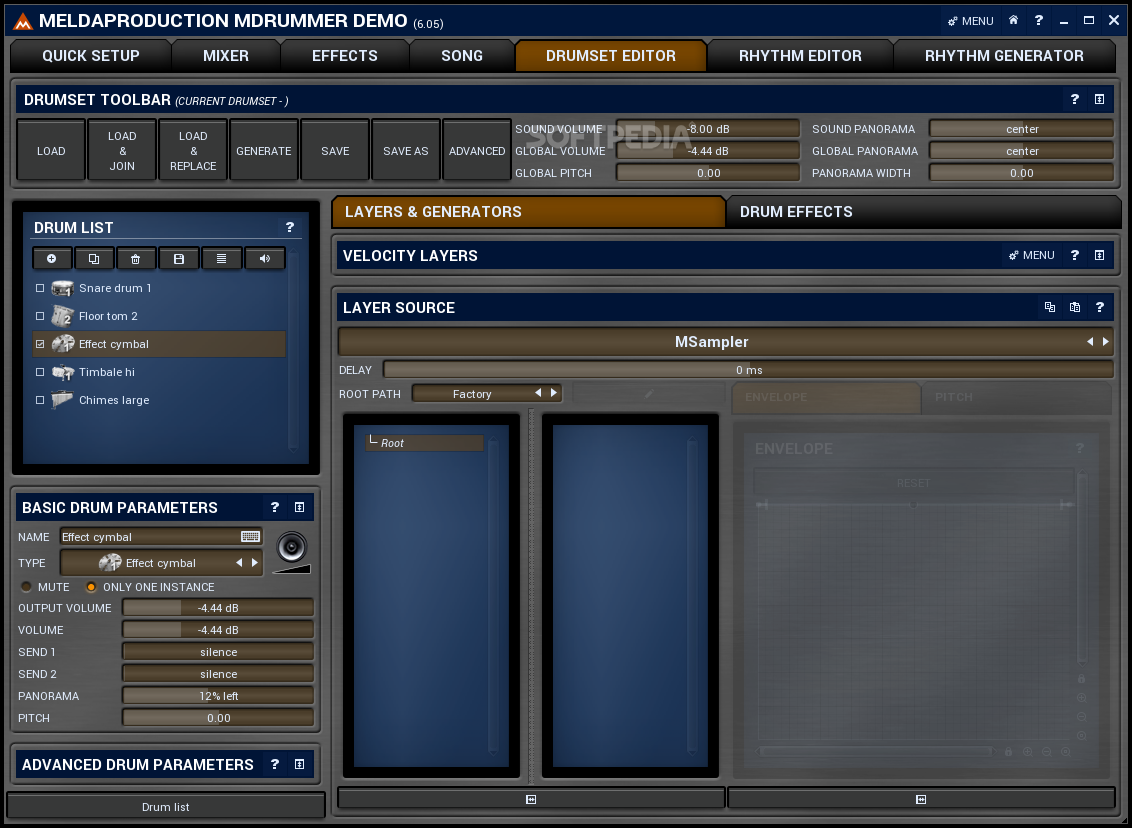Duplicate the selected drum in Drum List

tap(94, 258)
